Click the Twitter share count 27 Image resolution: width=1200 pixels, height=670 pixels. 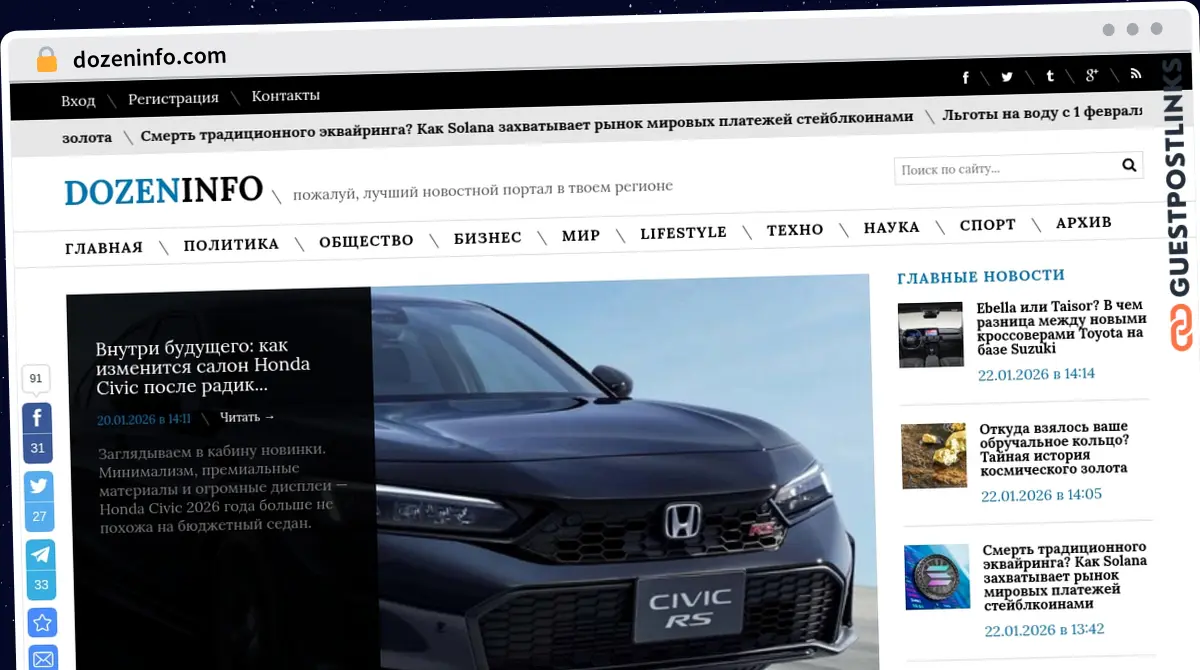coord(38,516)
